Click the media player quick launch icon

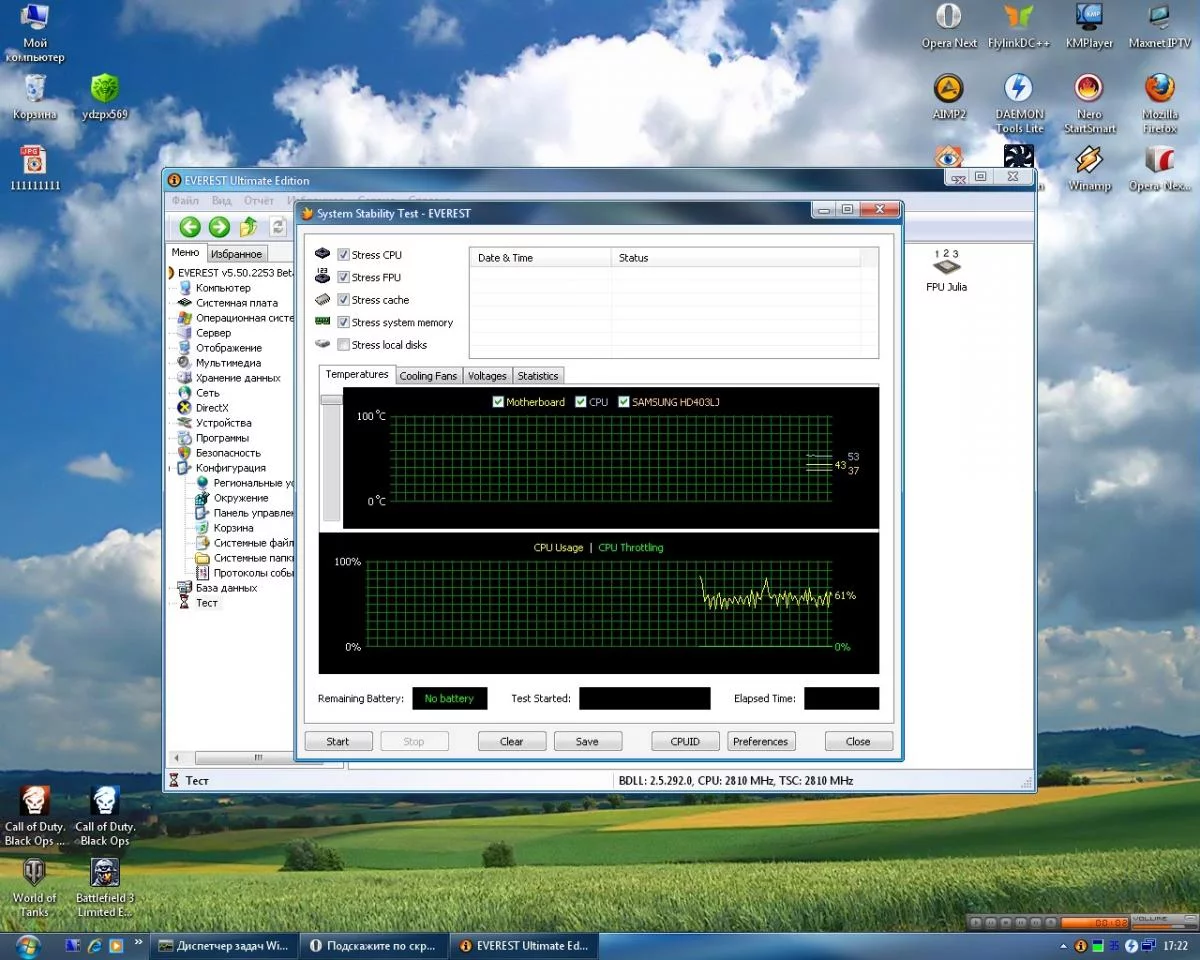coord(116,945)
